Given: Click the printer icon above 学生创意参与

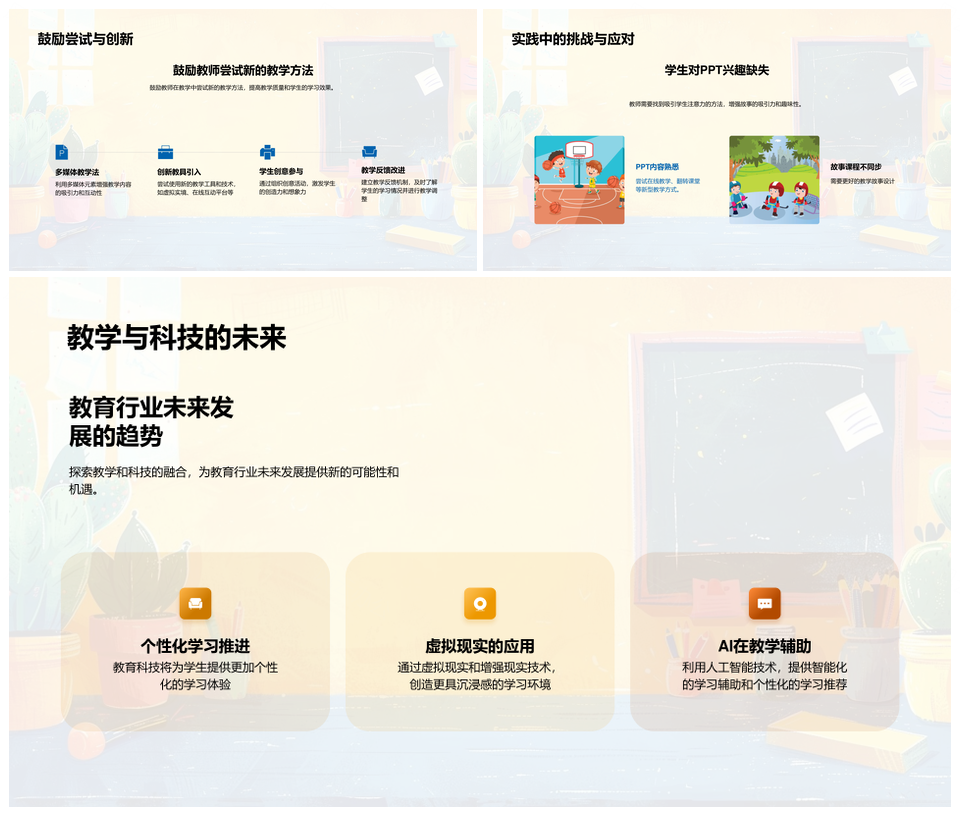Looking at the screenshot, I should tap(267, 152).
